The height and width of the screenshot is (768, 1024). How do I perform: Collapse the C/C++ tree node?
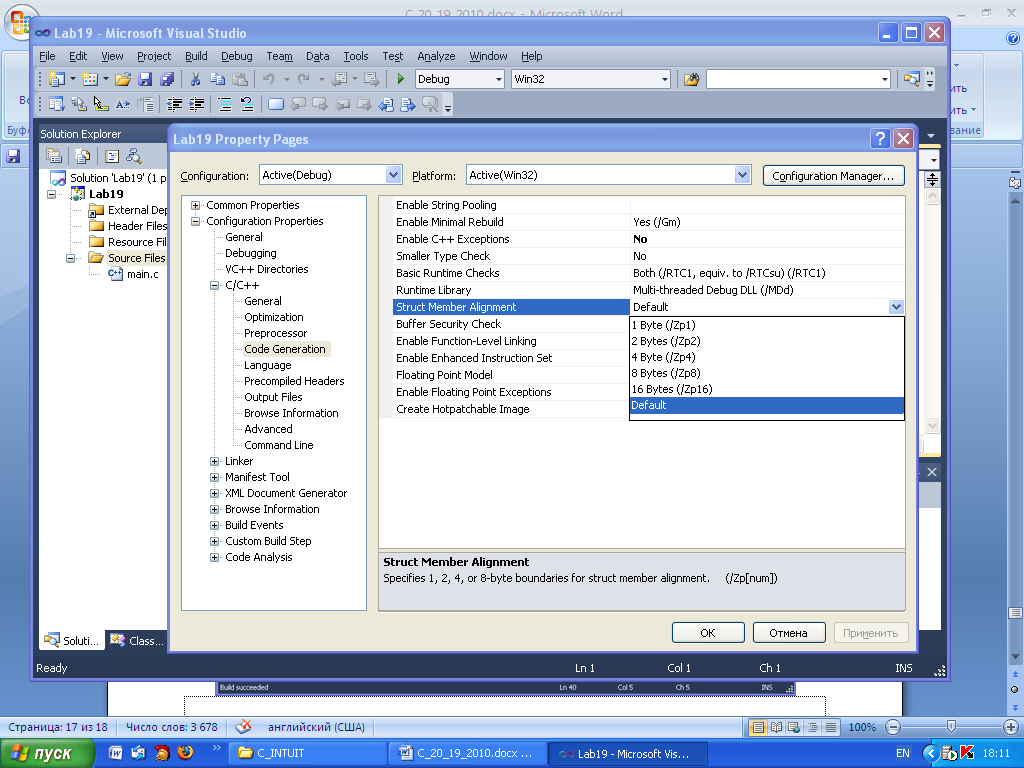click(214, 285)
